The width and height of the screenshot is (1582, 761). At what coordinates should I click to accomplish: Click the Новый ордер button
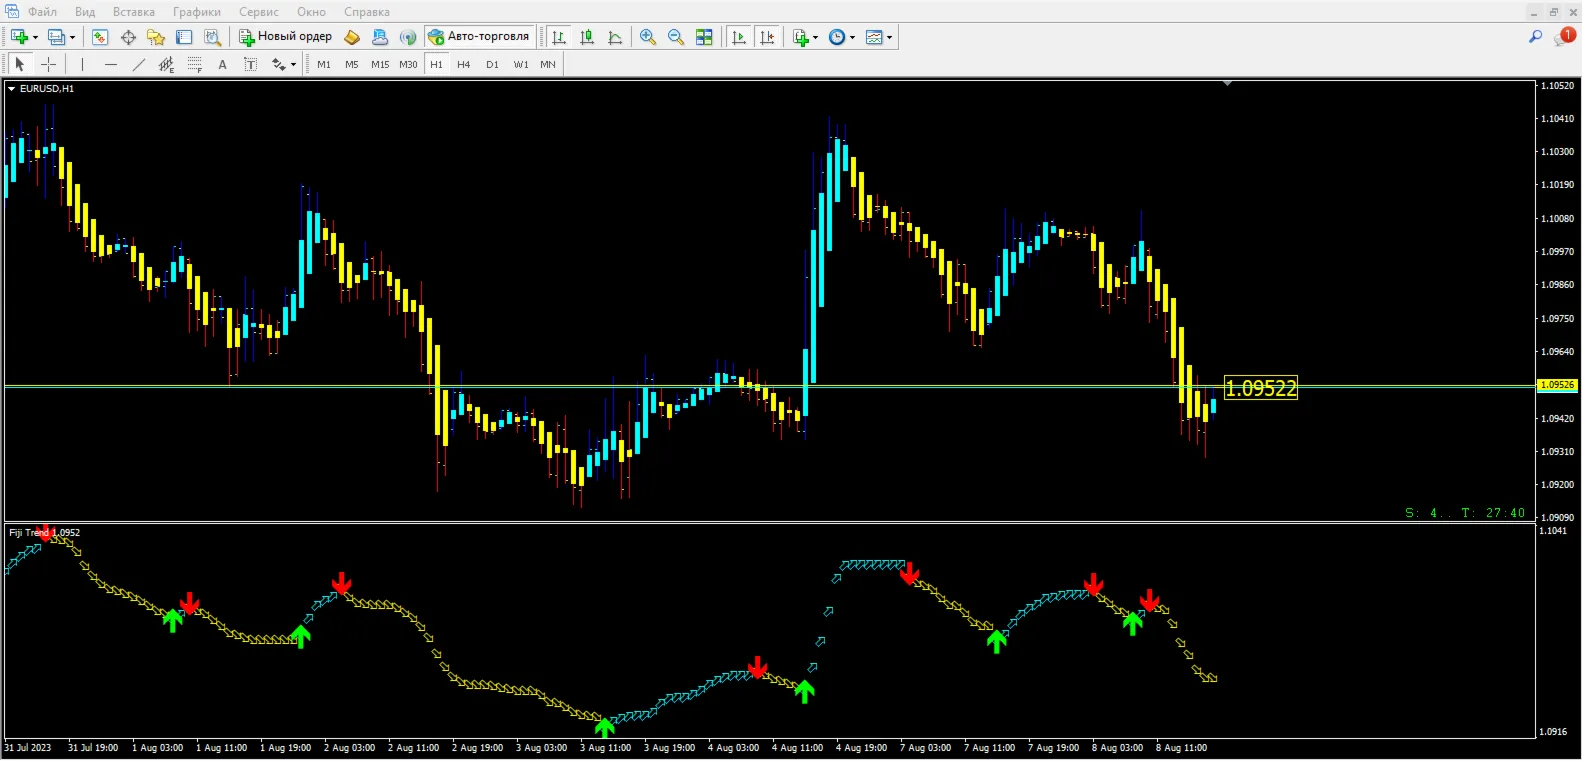click(286, 37)
